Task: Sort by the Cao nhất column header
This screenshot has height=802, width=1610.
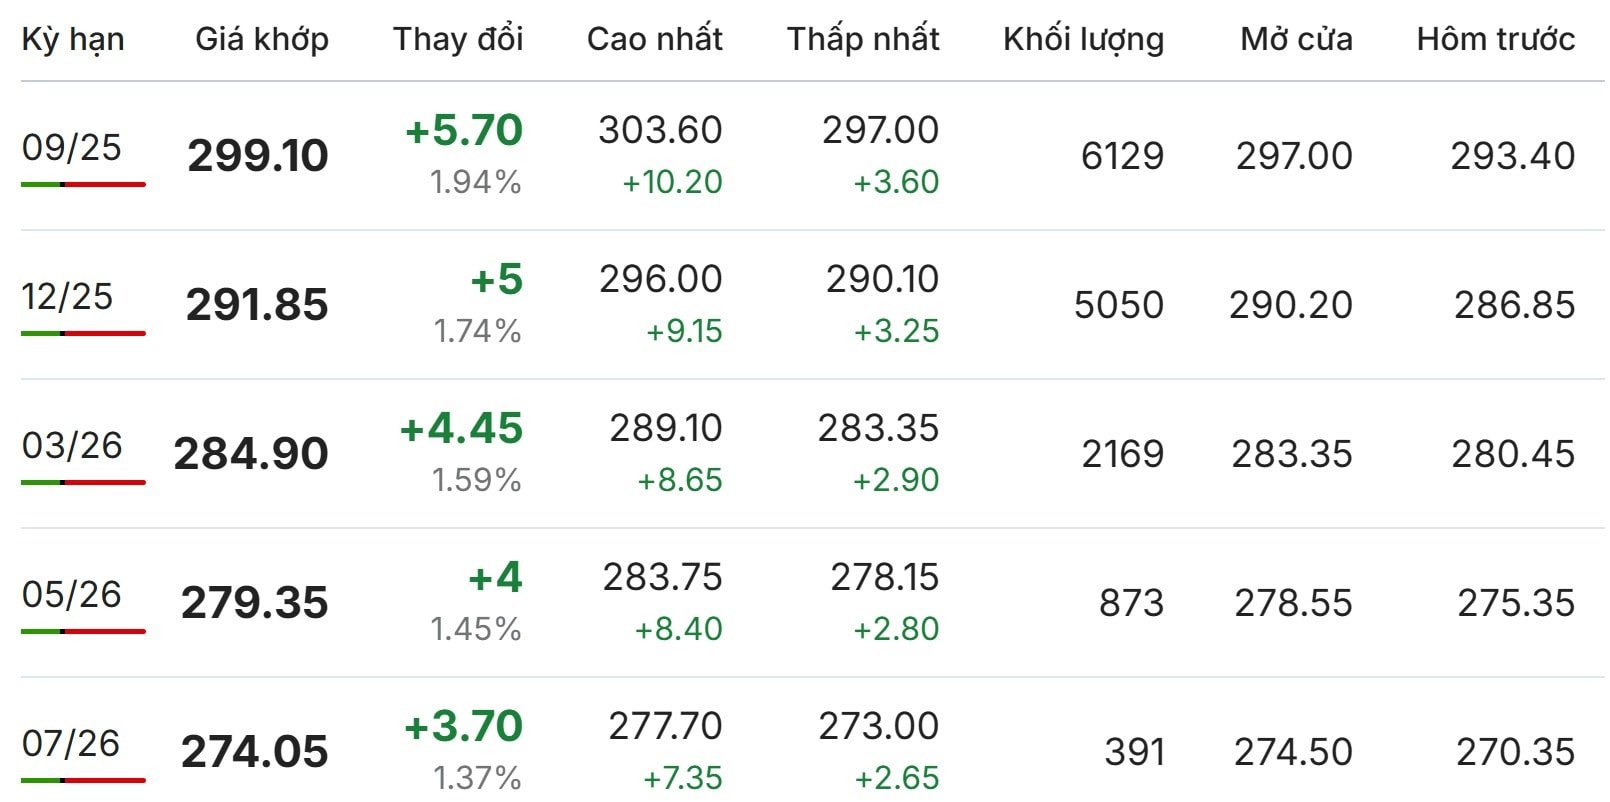Action: pyautogui.click(x=655, y=39)
